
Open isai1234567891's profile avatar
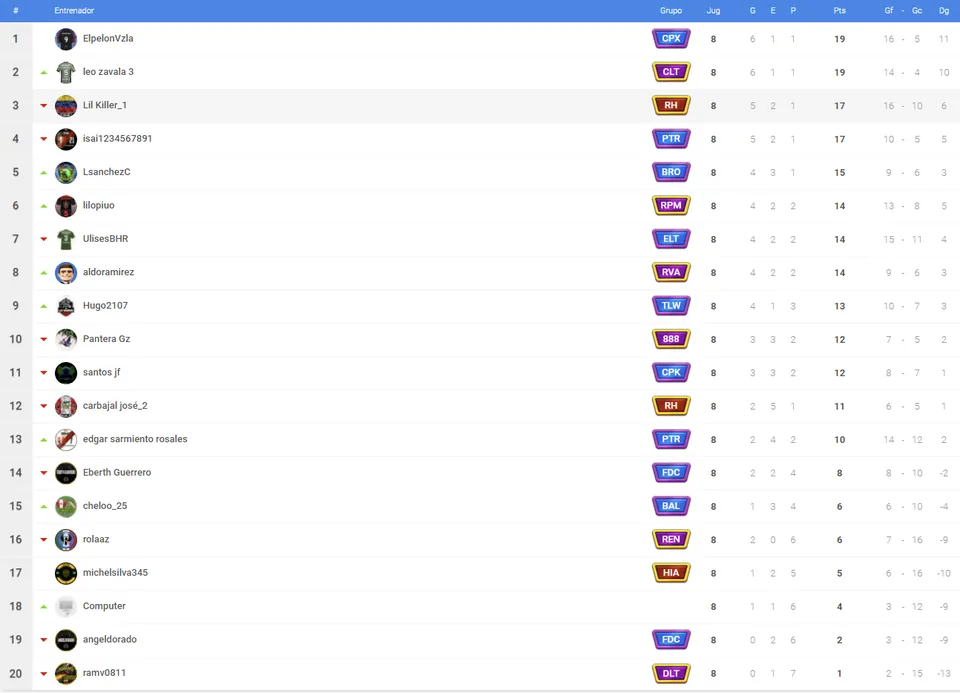66,139
